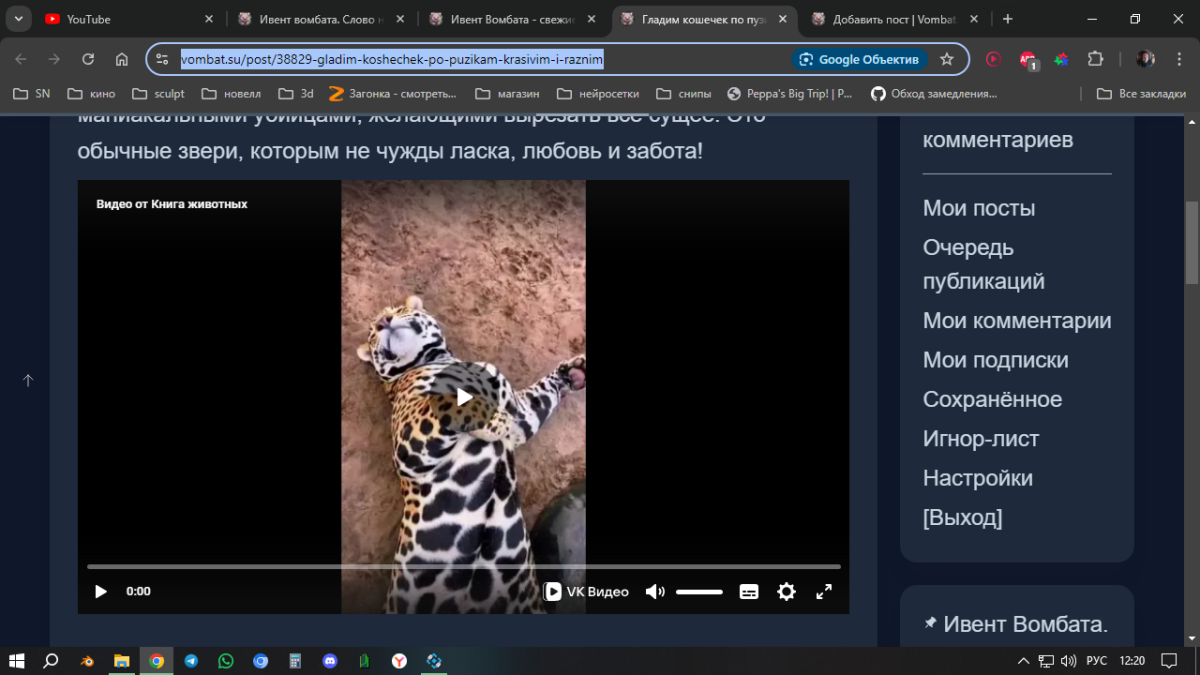1200x675 pixels.
Task: Open the pinned 'Ивент Вомбата.' post link
Action: click(x=1025, y=625)
